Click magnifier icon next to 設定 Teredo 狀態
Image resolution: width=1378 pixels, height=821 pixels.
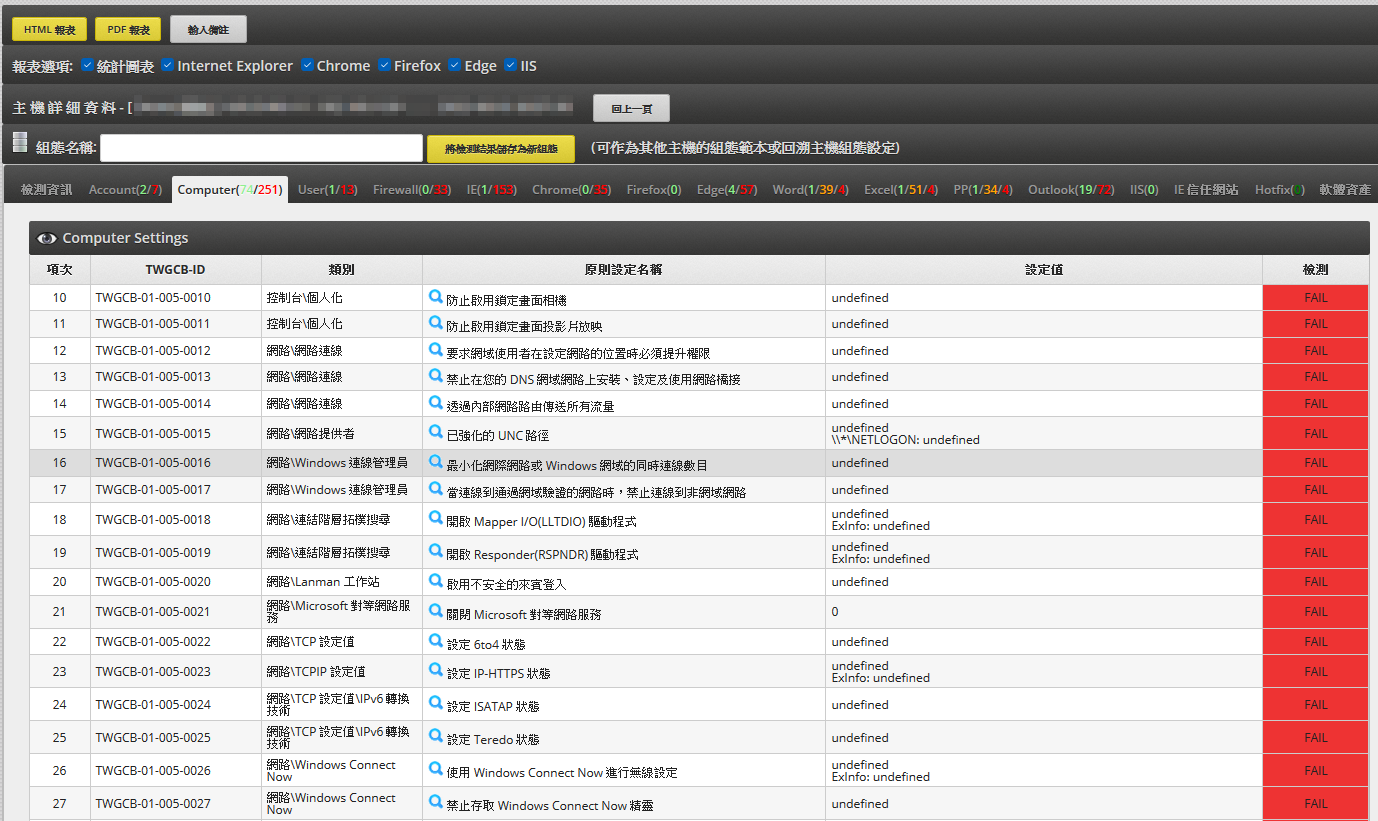[x=435, y=738]
